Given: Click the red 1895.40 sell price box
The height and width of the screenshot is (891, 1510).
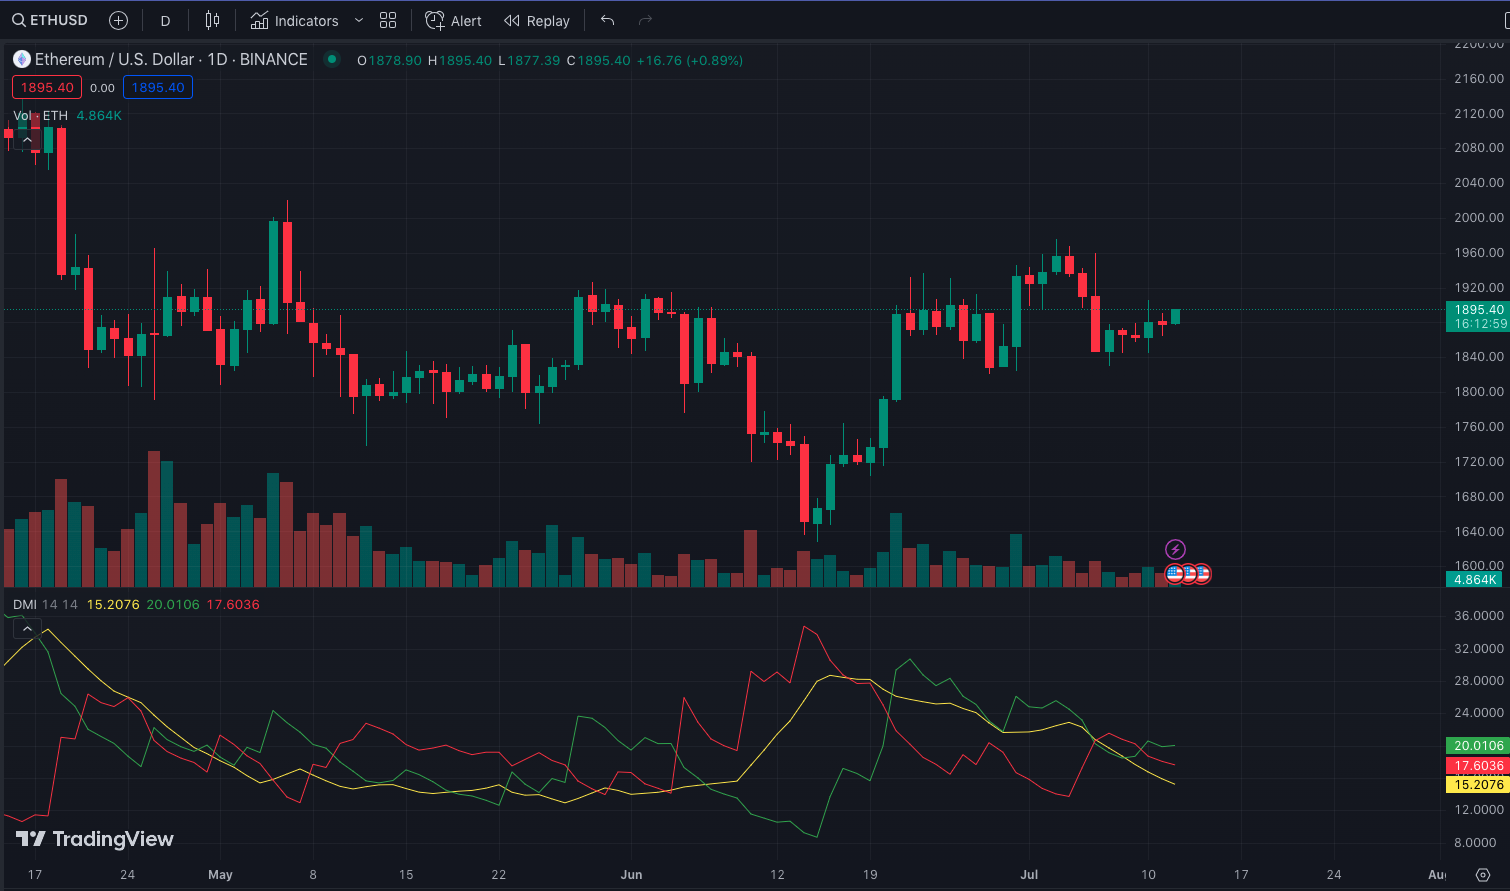Looking at the screenshot, I should click(x=47, y=87).
